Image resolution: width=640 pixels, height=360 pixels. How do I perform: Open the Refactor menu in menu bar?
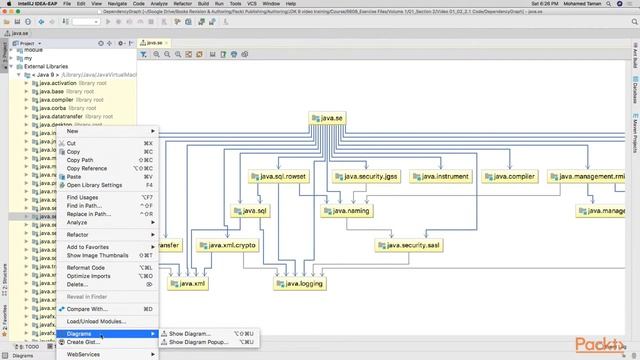pos(182,4)
